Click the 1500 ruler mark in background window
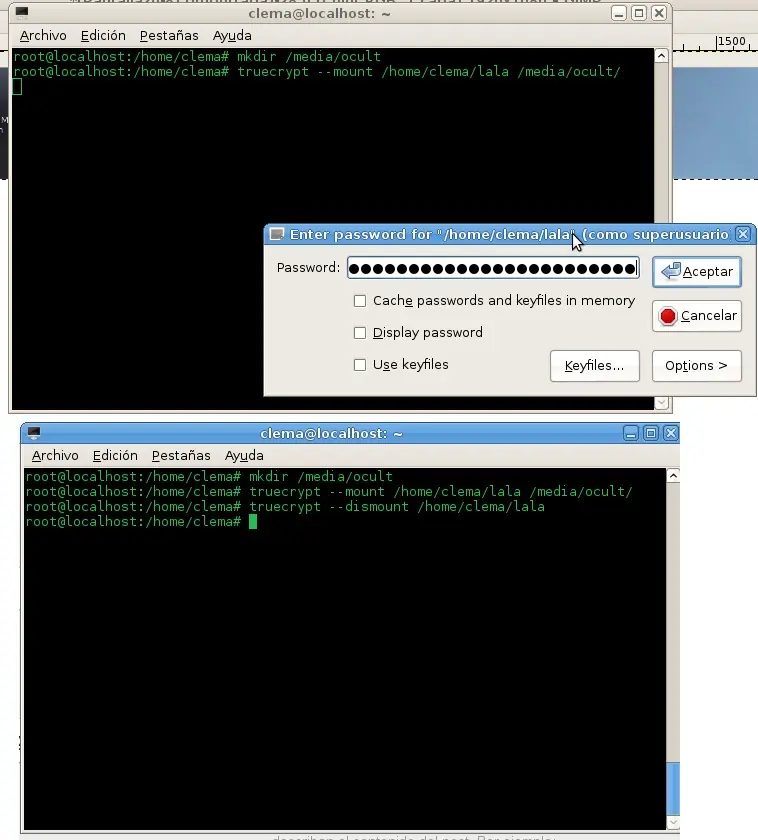 pos(732,41)
